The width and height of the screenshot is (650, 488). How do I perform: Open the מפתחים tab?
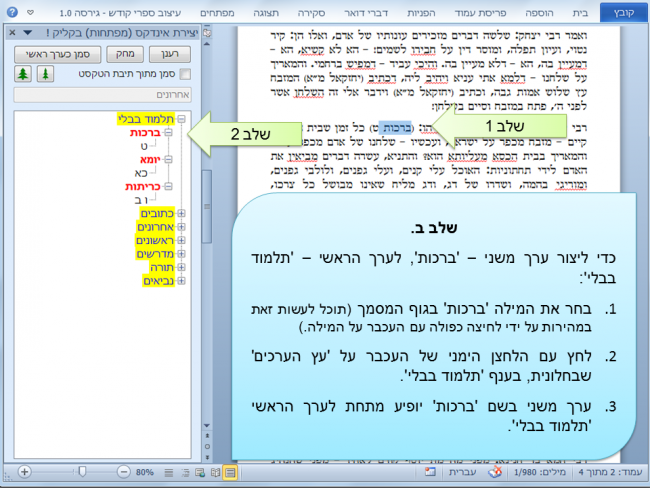click(x=217, y=13)
